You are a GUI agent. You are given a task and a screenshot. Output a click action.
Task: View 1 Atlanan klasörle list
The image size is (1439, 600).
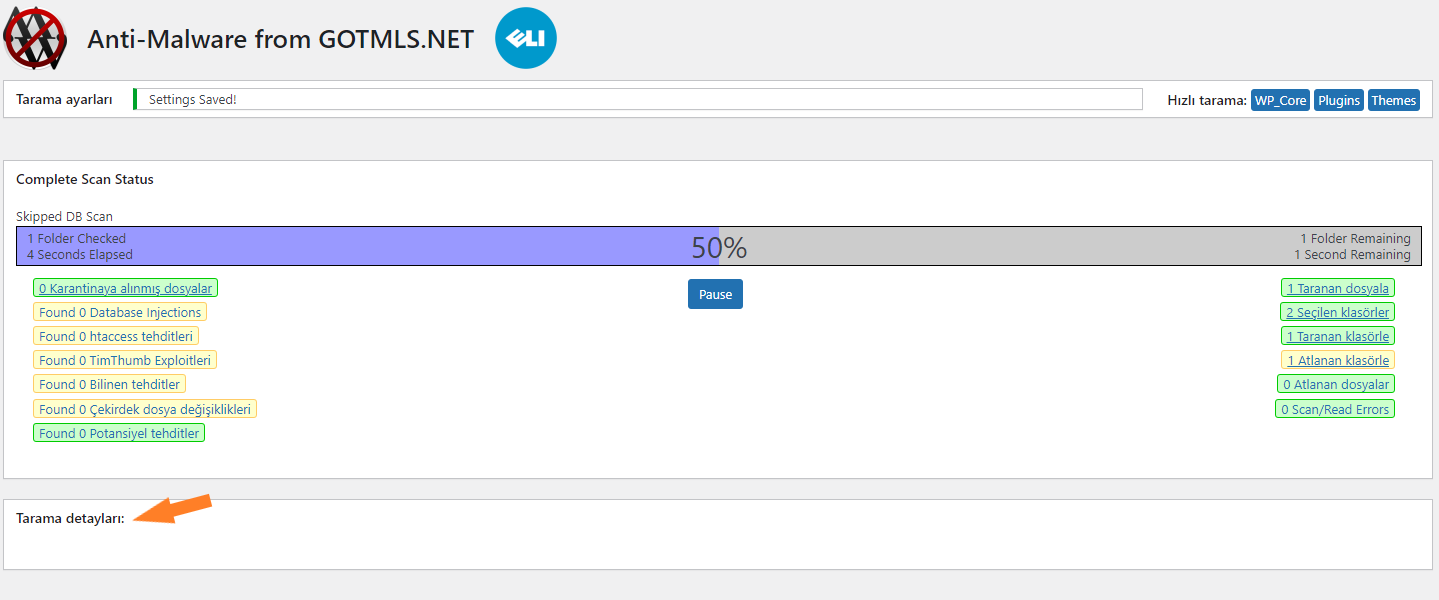click(x=1338, y=360)
